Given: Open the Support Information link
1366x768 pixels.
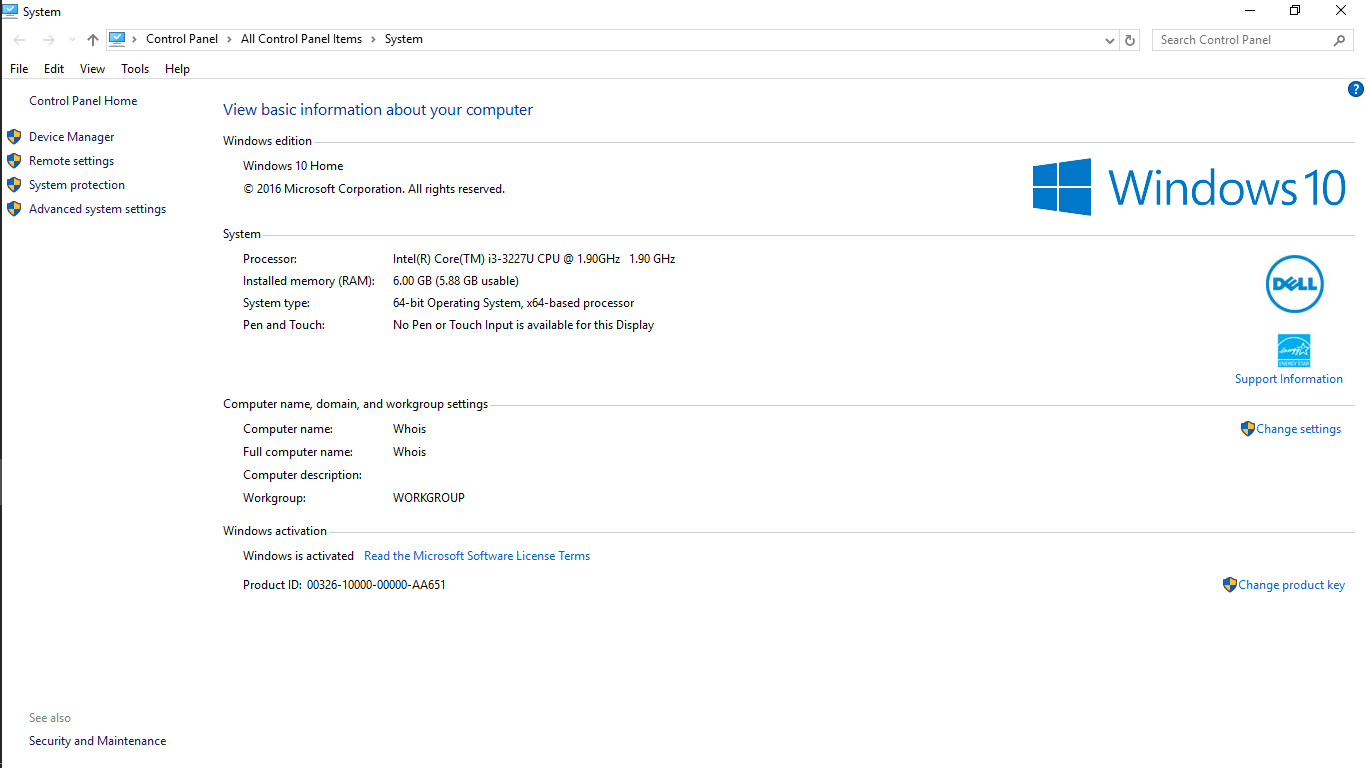Looking at the screenshot, I should (x=1288, y=379).
